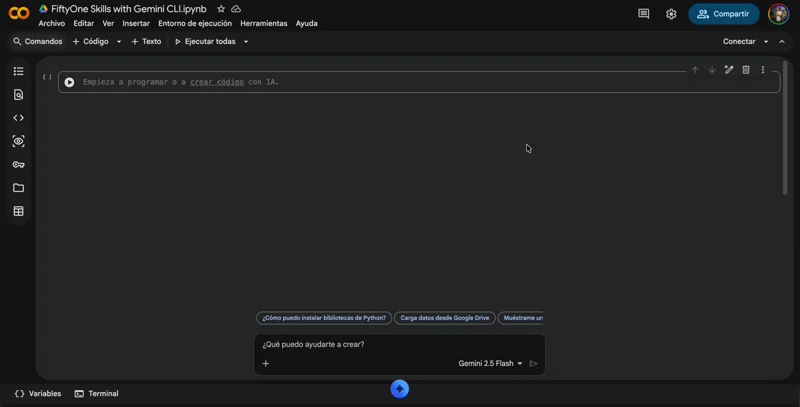This screenshot has height=407, width=800.
Task: Expand the Ejecutar todas dropdown arrow
Action: (246, 42)
